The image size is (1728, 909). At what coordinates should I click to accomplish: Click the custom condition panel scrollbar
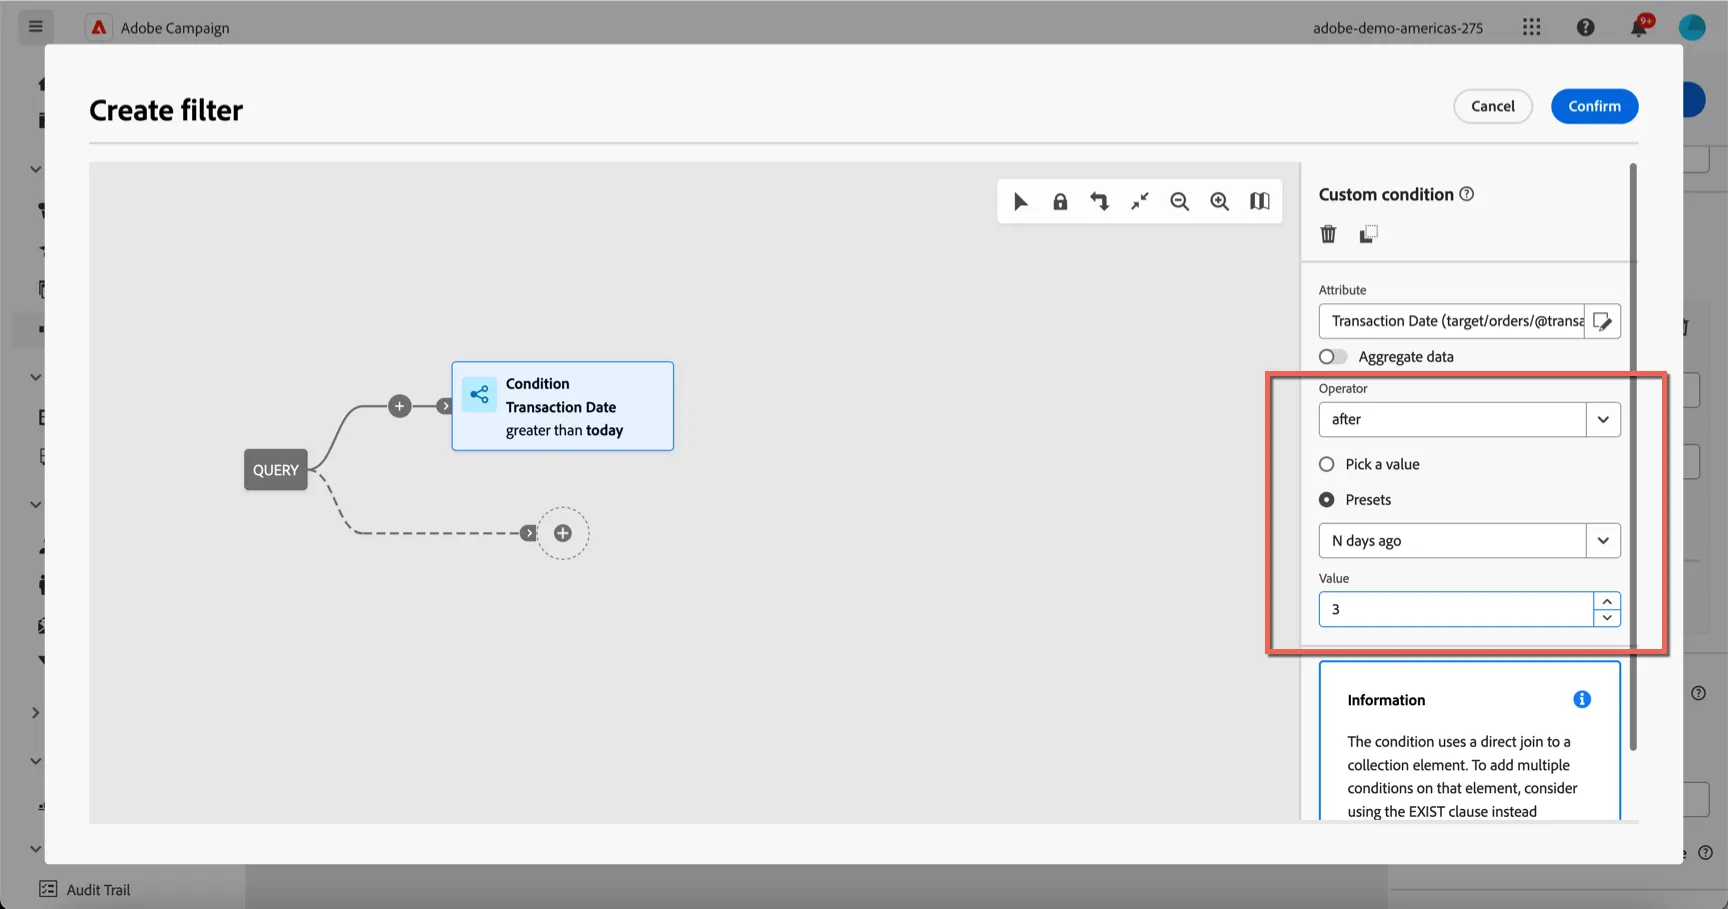coord(1633,457)
